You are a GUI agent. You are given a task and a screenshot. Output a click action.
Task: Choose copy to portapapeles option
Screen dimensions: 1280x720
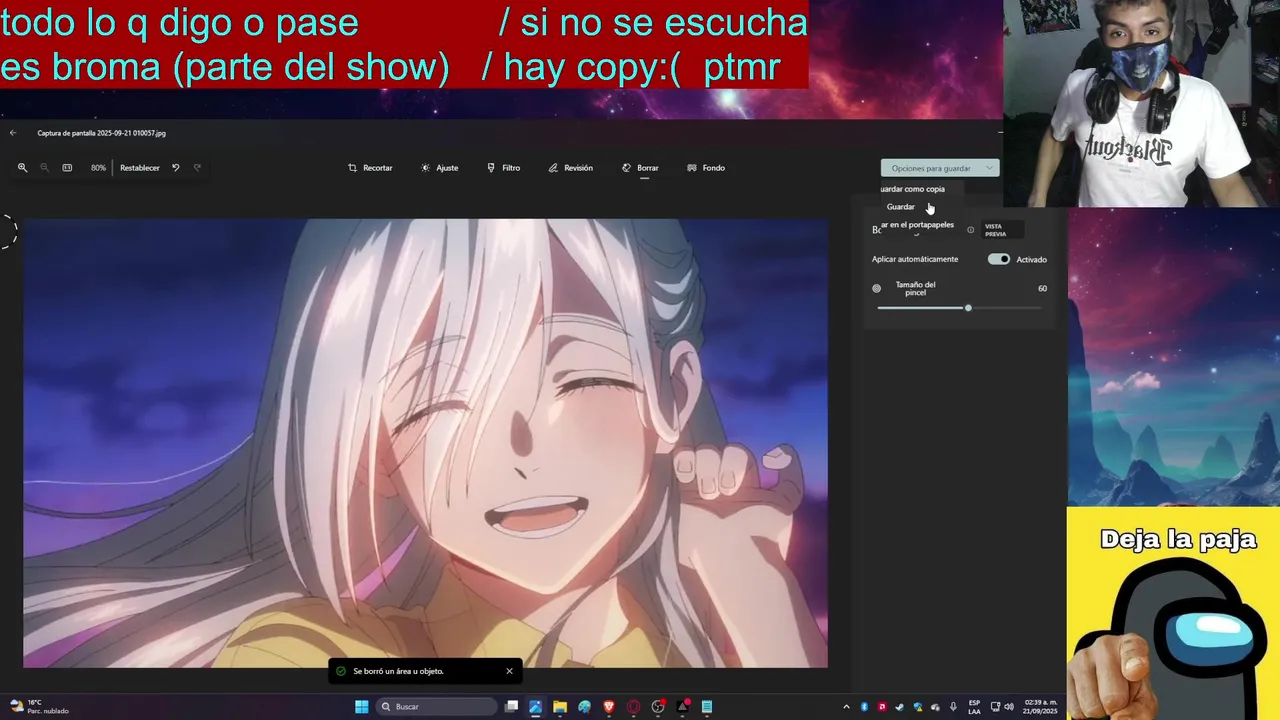917,225
